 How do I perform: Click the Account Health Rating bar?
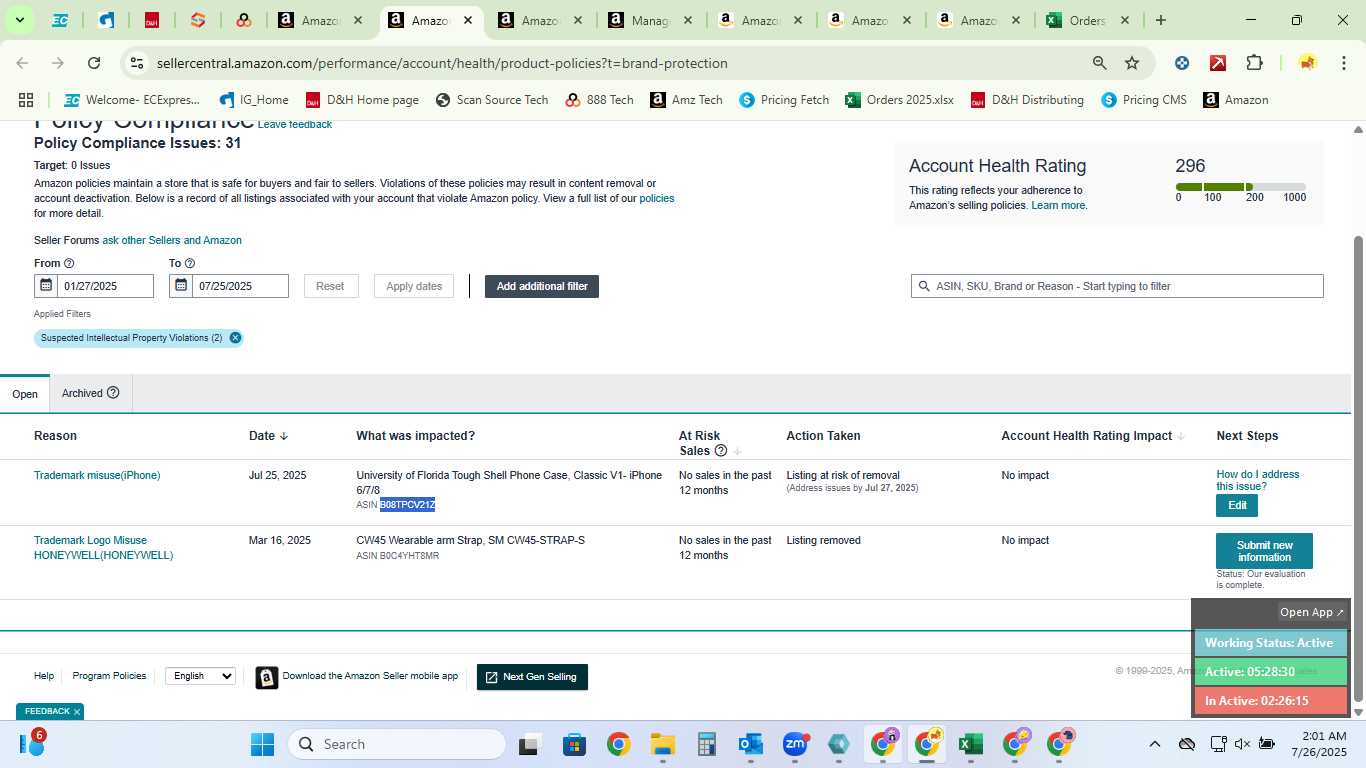(1241, 187)
